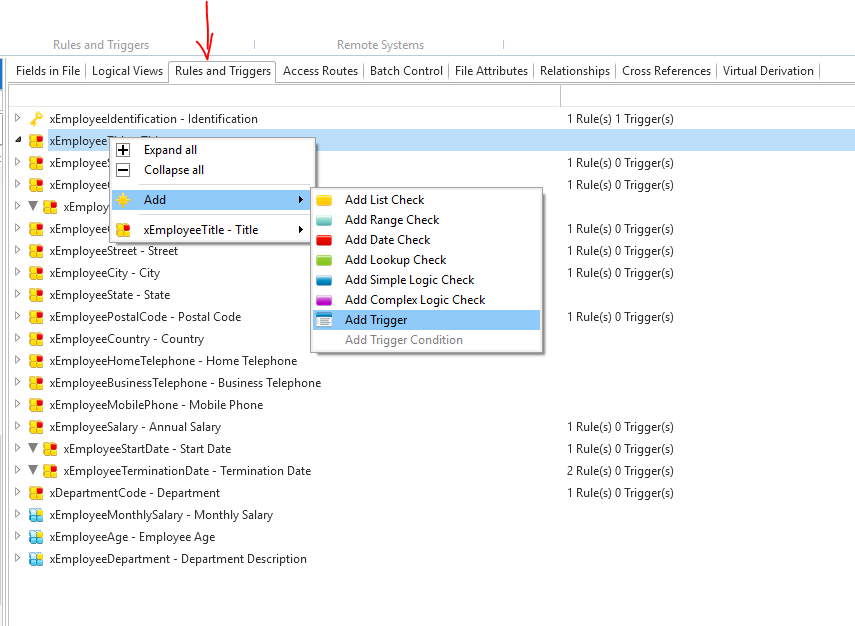The image size is (855, 626).
Task: Select Add List Check
Action: pyautogui.click(x=426, y=200)
